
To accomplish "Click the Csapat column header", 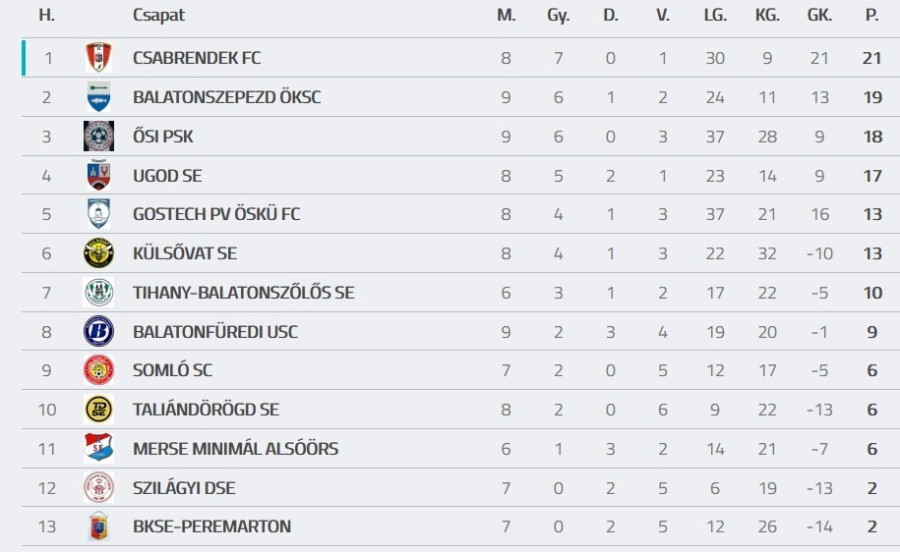I will pyautogui.click(x=158, y=15).
